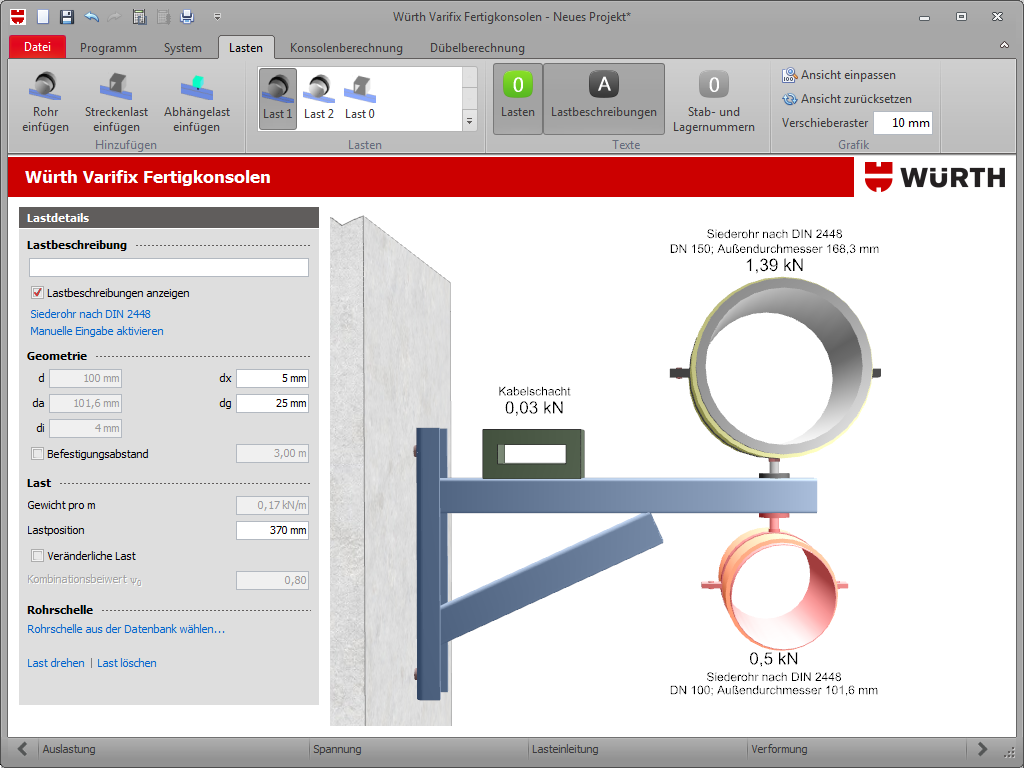Click the Last löschen link
This screenshot has width=1024, height=768.
[x=127, y=663]
